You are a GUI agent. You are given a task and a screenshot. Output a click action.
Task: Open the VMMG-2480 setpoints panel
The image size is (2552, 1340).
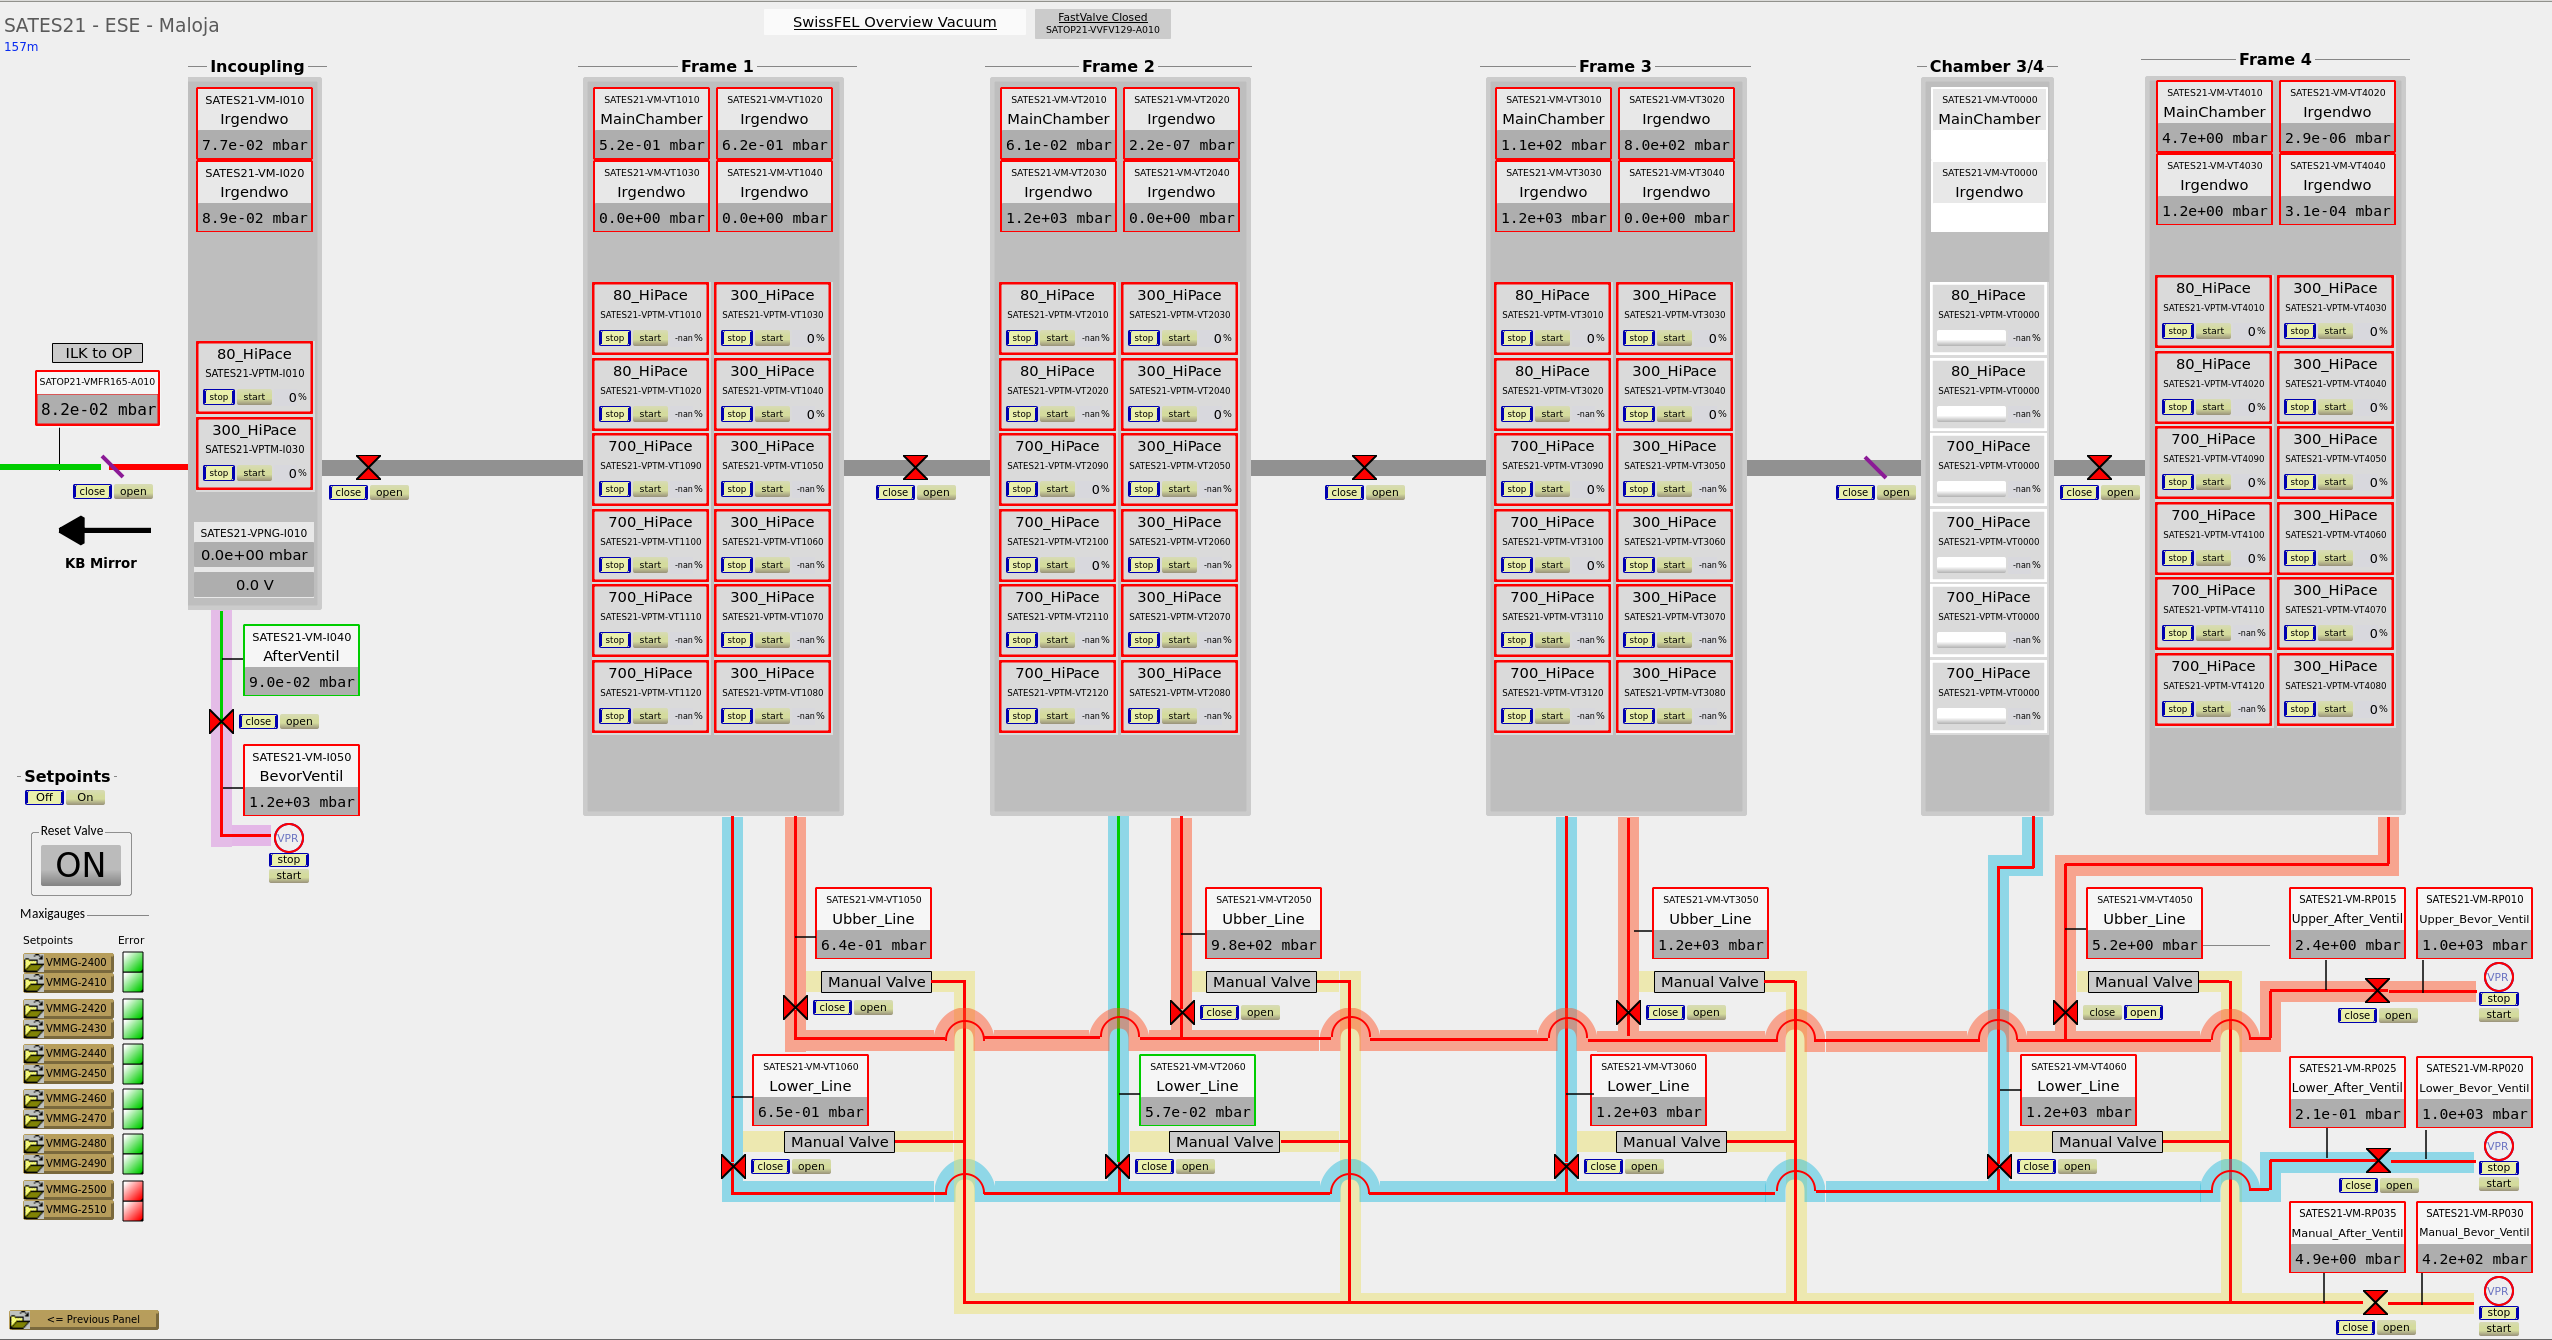pyautogui.click(x=68, y=1143)
